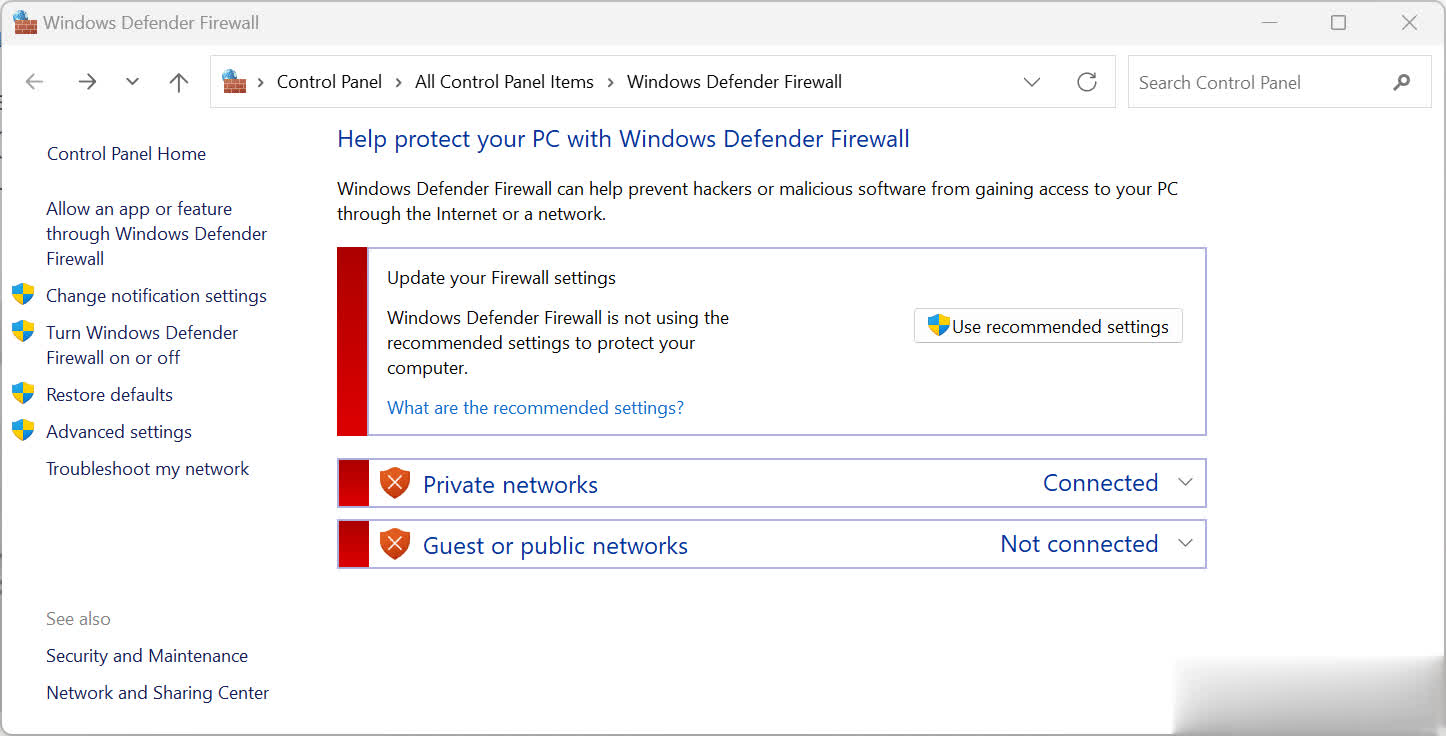This screenshot has height=736, width=1446.
Task: Open What are the recommended settings link
Action: 535,408
